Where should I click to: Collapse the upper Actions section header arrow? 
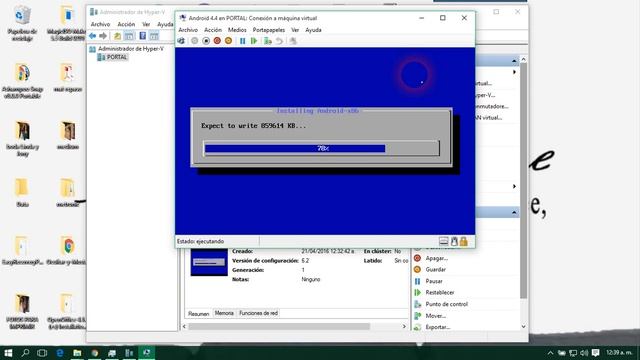point(514,61)
